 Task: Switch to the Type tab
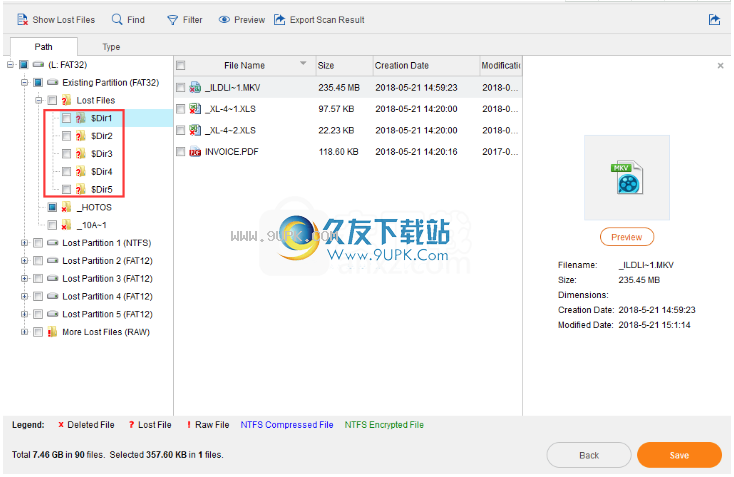coord(111,47)
